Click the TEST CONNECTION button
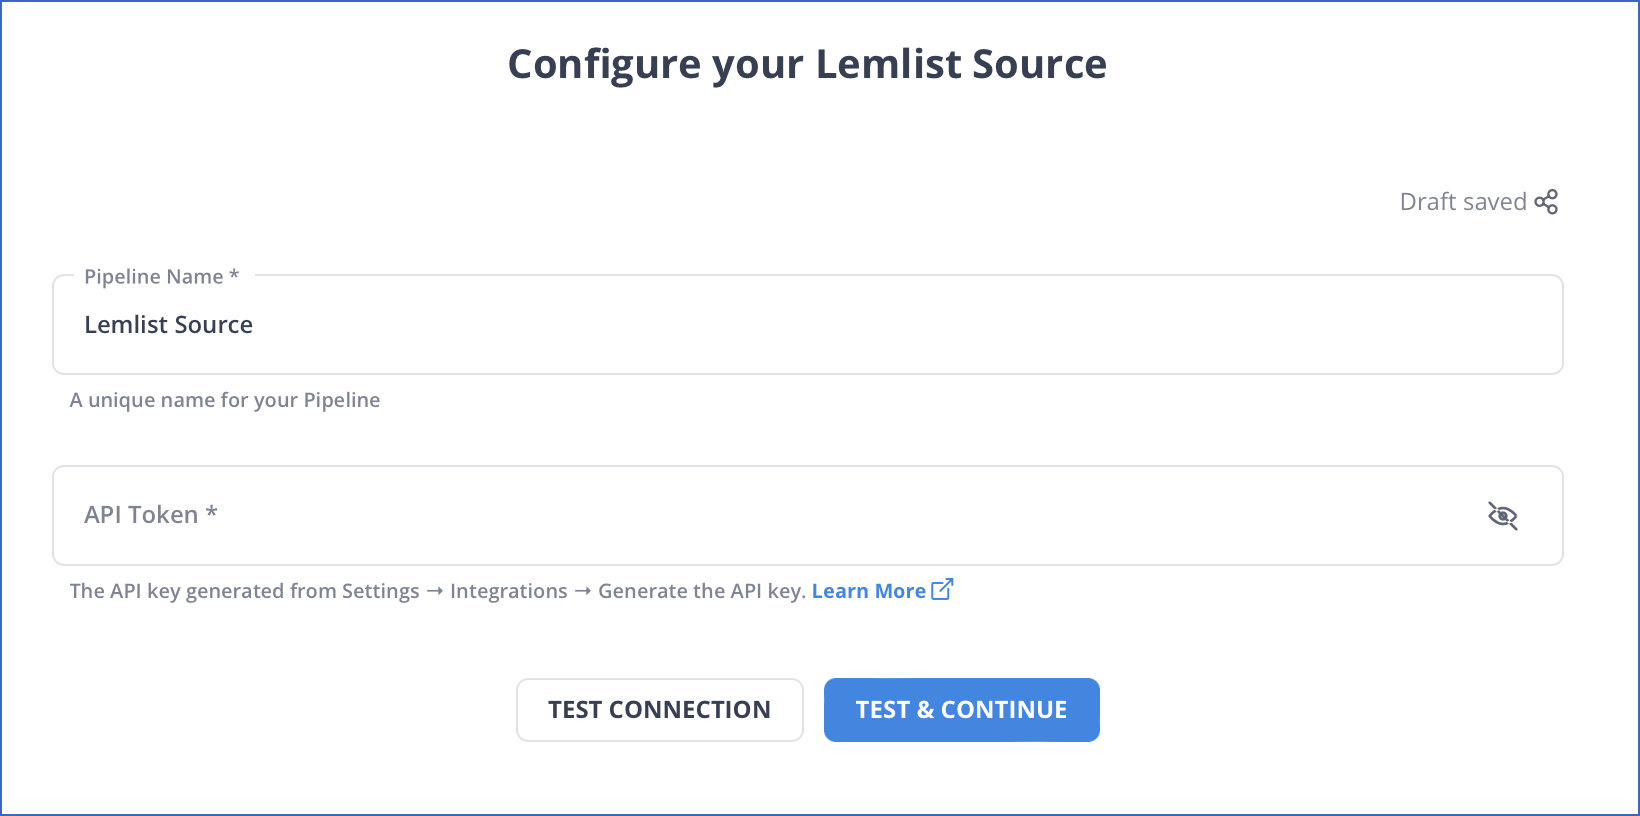Image resolution: width=1640 pixels, height=816 pixels. pos(659,709)
